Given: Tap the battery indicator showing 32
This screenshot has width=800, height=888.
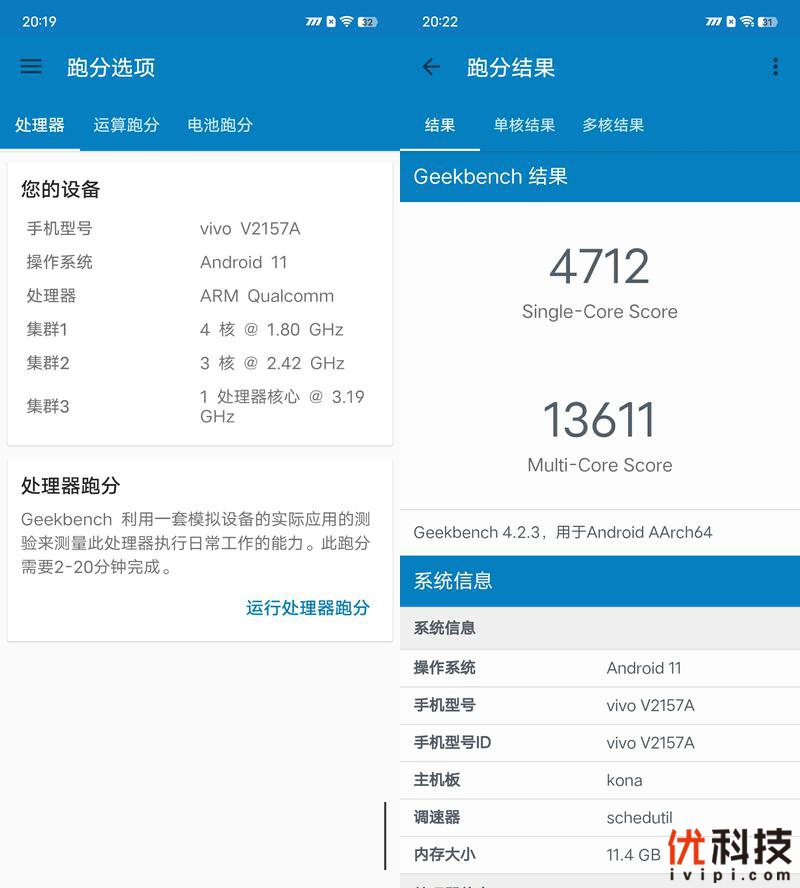Looking at the screenshot, I should [x=367, y=21].
